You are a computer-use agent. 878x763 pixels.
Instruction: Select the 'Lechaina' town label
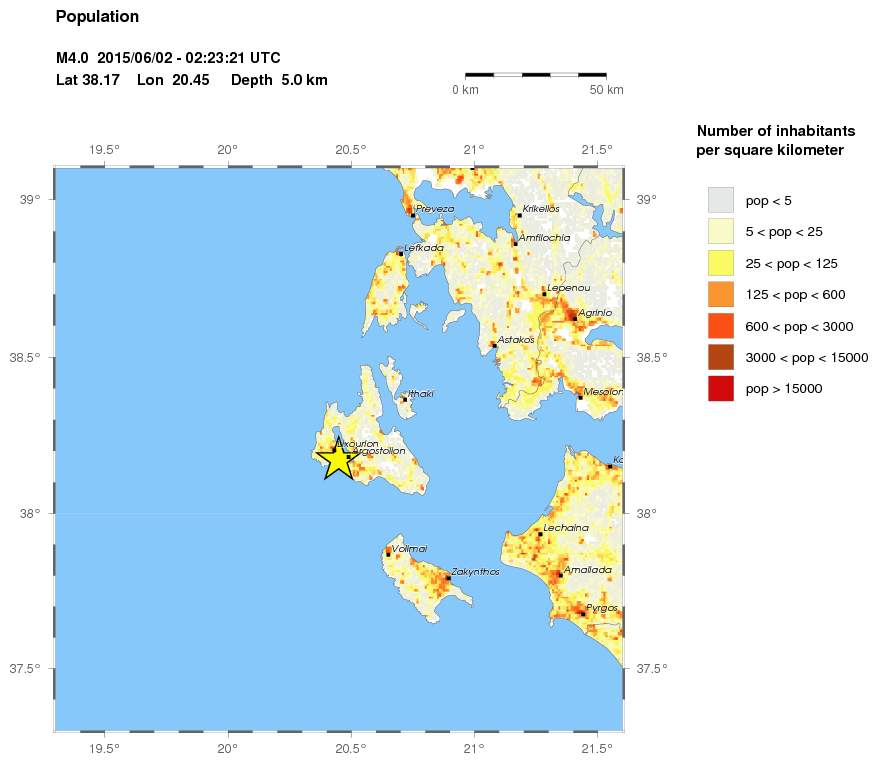point(566,528)
